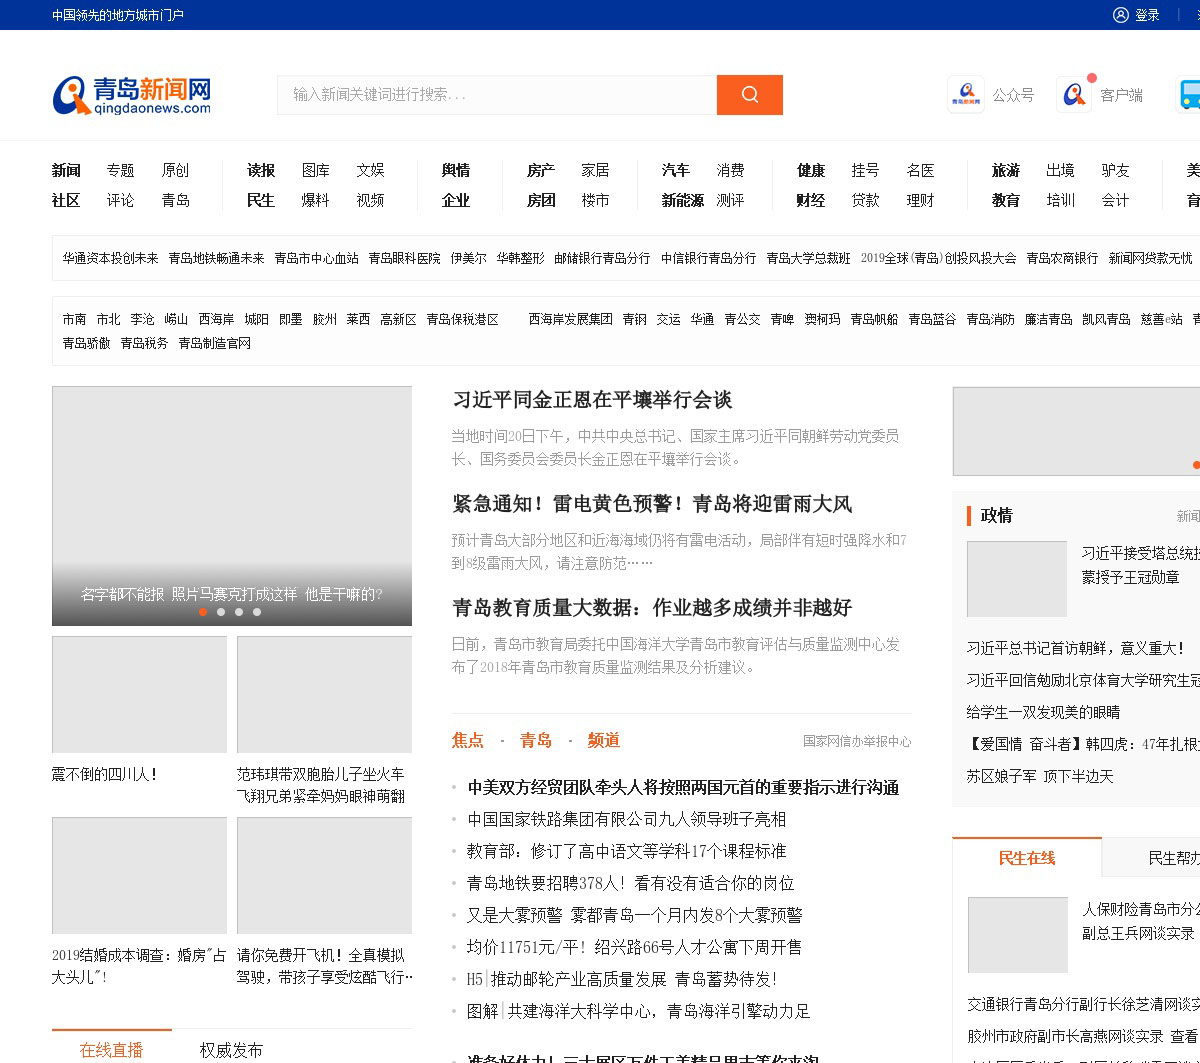Open the 教育 channel

pos(1006,200)
